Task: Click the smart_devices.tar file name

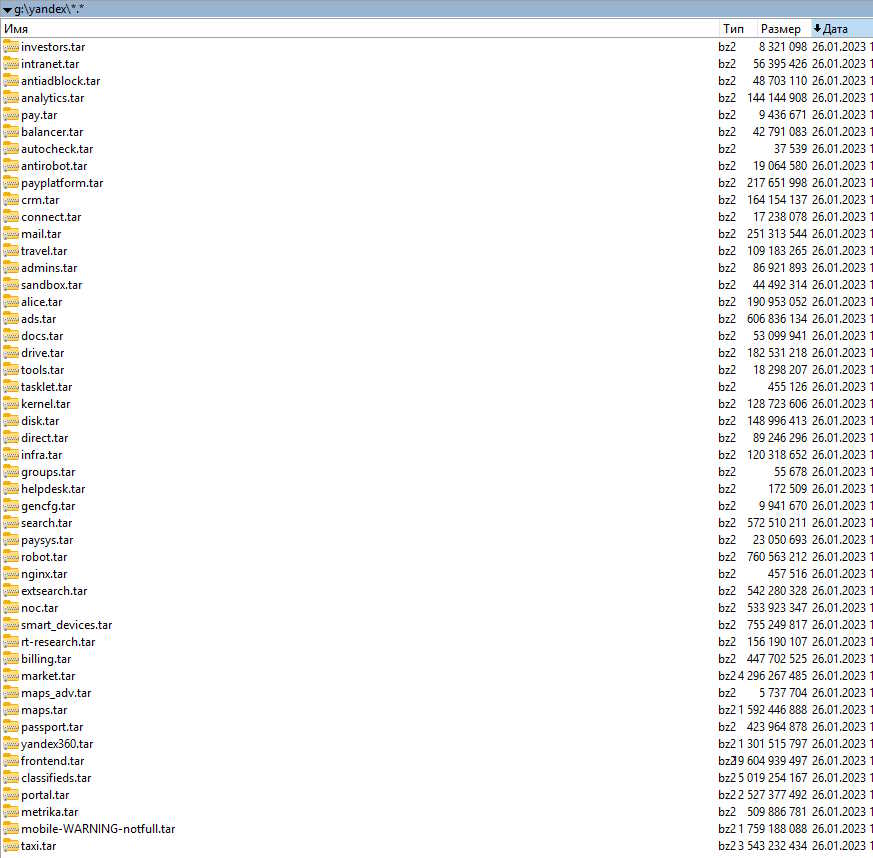Action: tap(66, 625)
